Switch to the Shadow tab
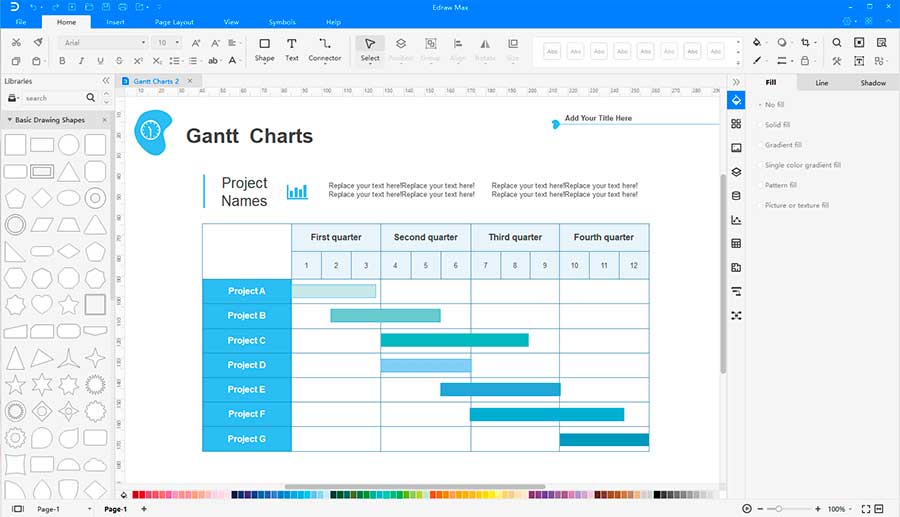This screenshot has height=517, width=900. 872,83
